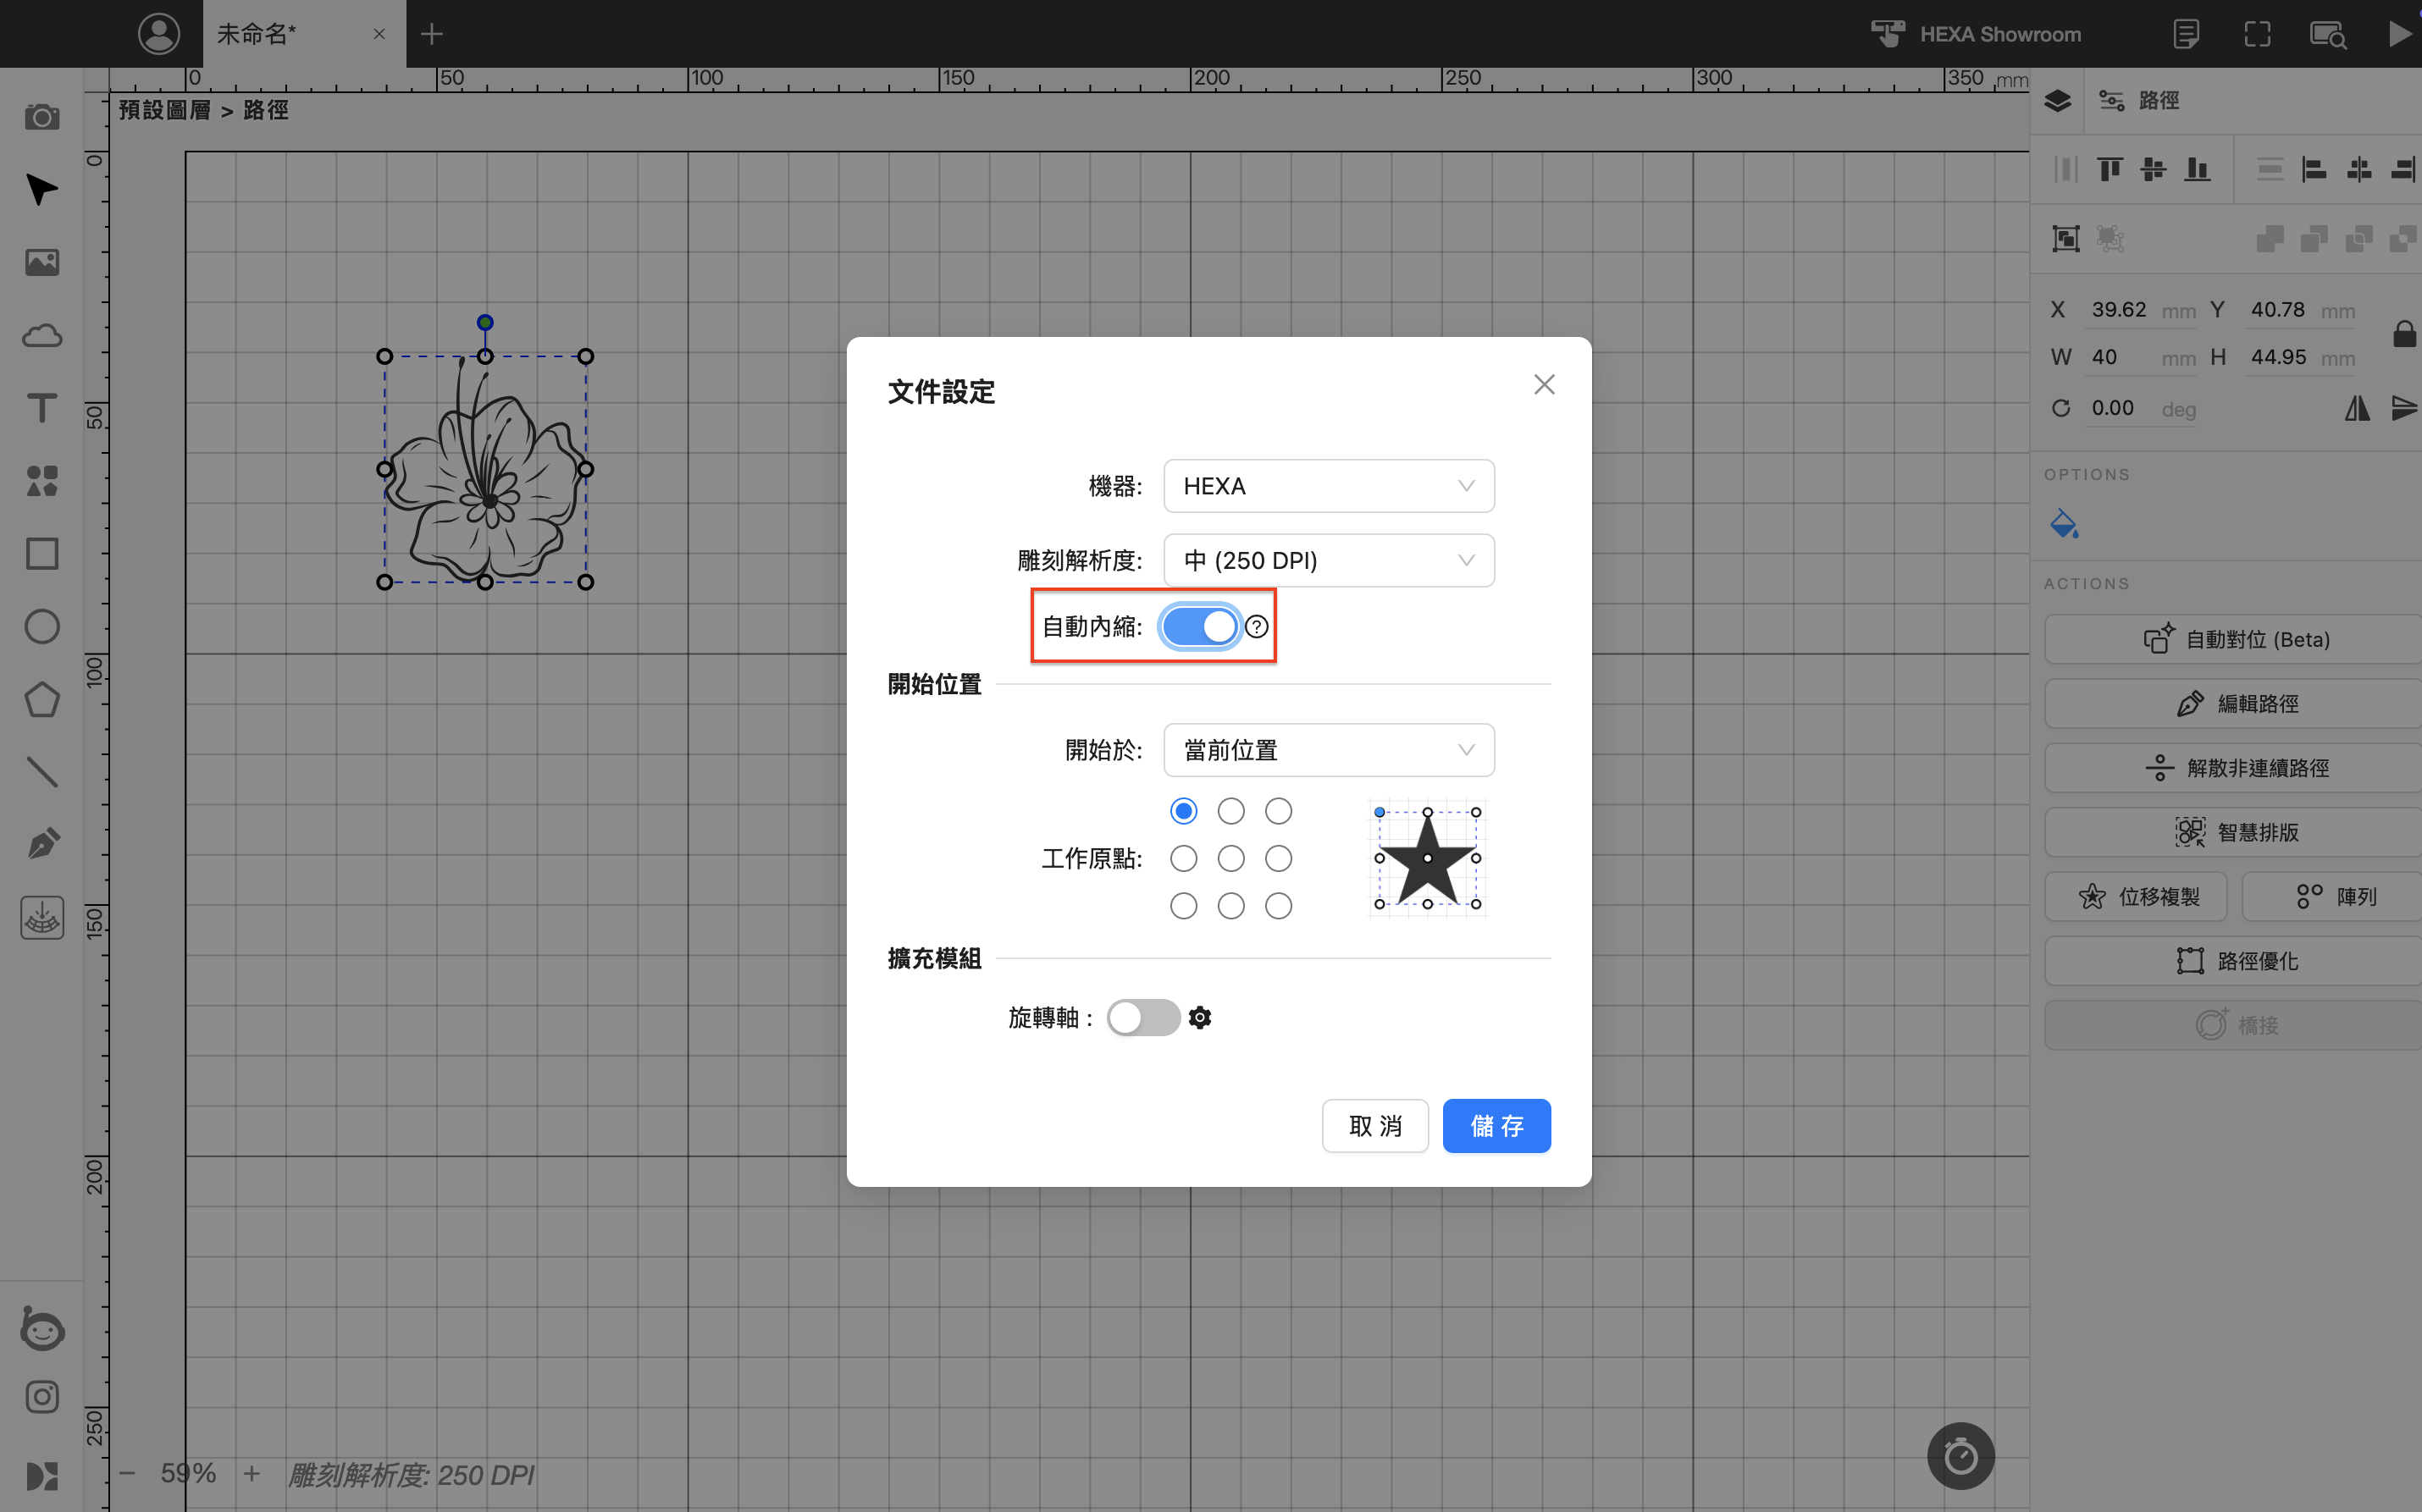Screen dimensions: 2422x1512
Task: Click the frame/area select icon in top bar
Action: pyautogui.click(x=2257, y=34)
